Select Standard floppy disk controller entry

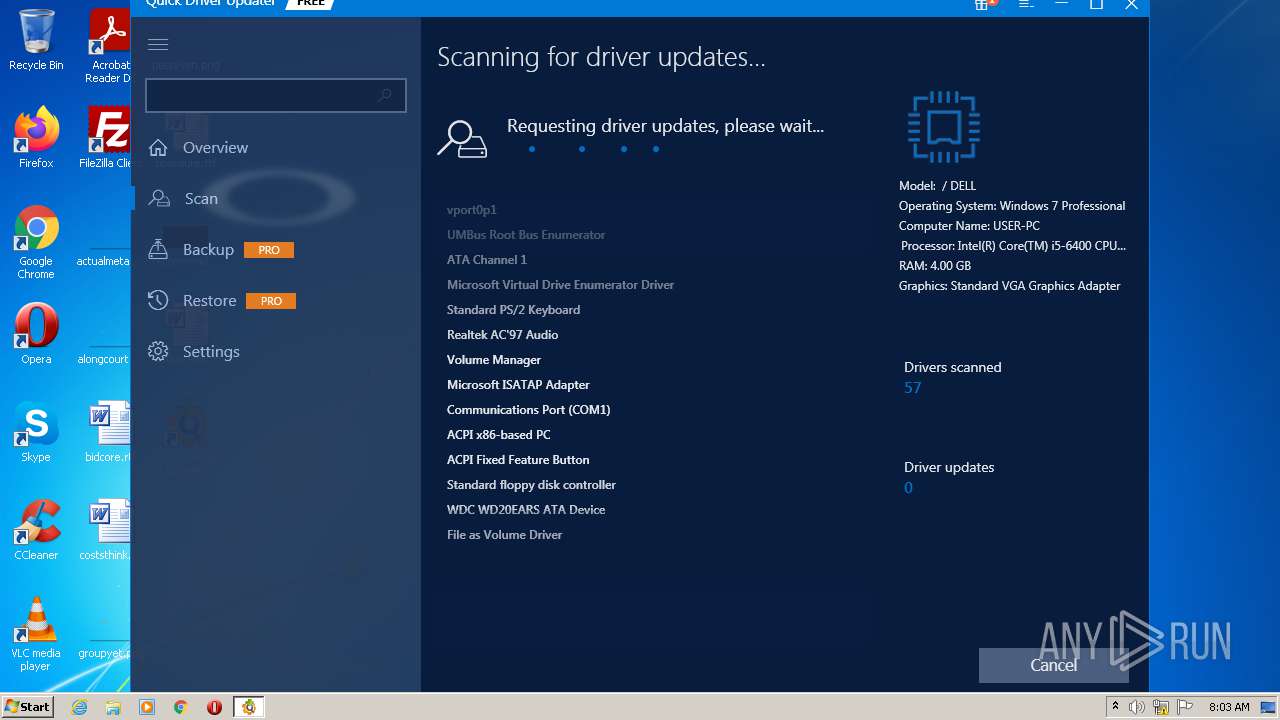[x=531, y=485]
